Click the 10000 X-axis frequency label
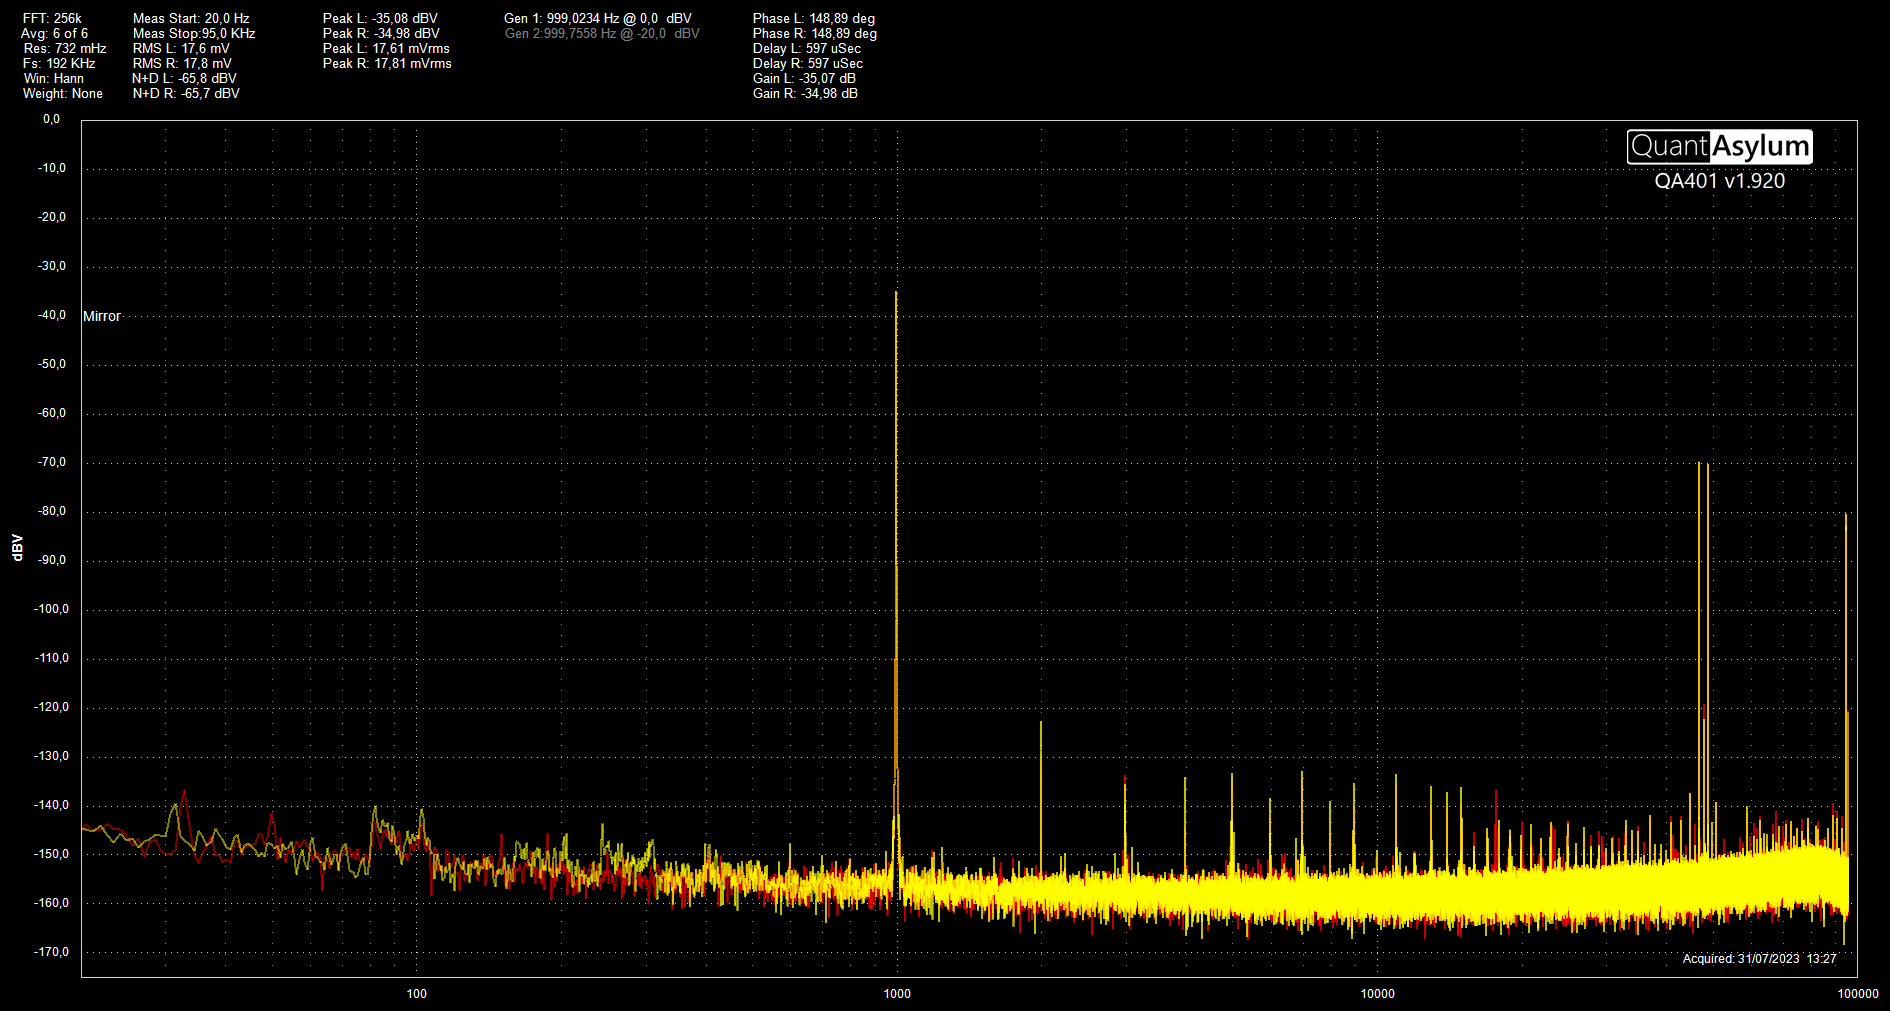The height and width of the screenshot is (1011, 1890). point(1377,994)
